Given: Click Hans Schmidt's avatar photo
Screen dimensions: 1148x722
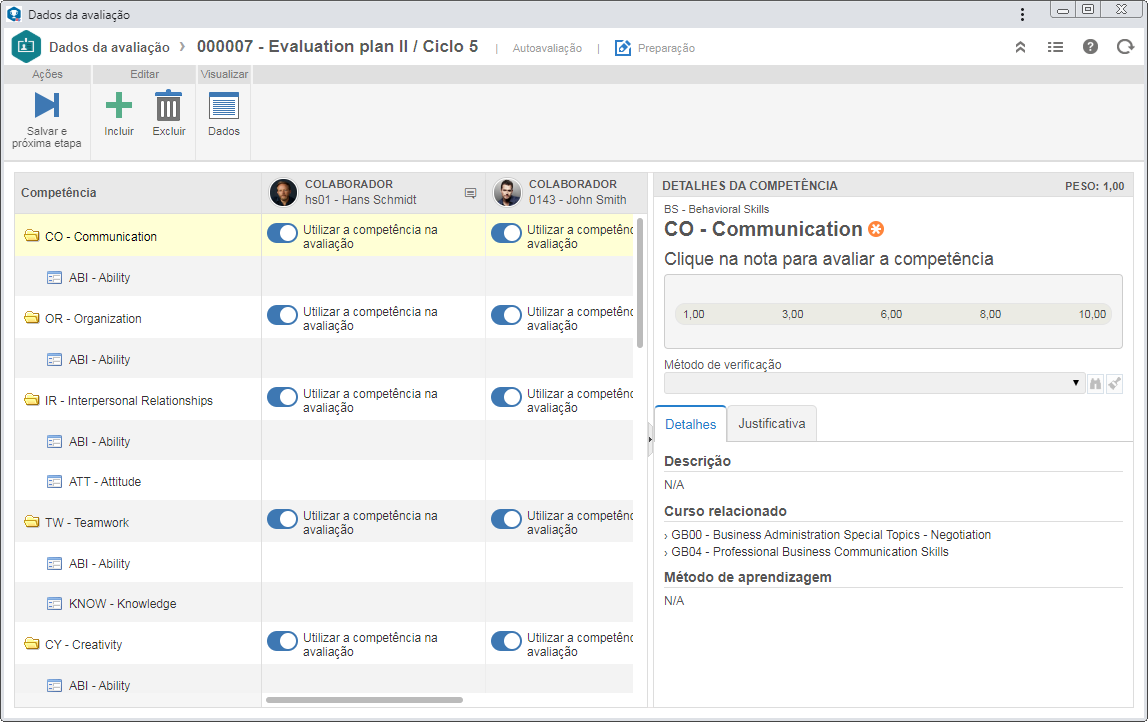Looking at the screenshot, I should click(x=283, y=193).
